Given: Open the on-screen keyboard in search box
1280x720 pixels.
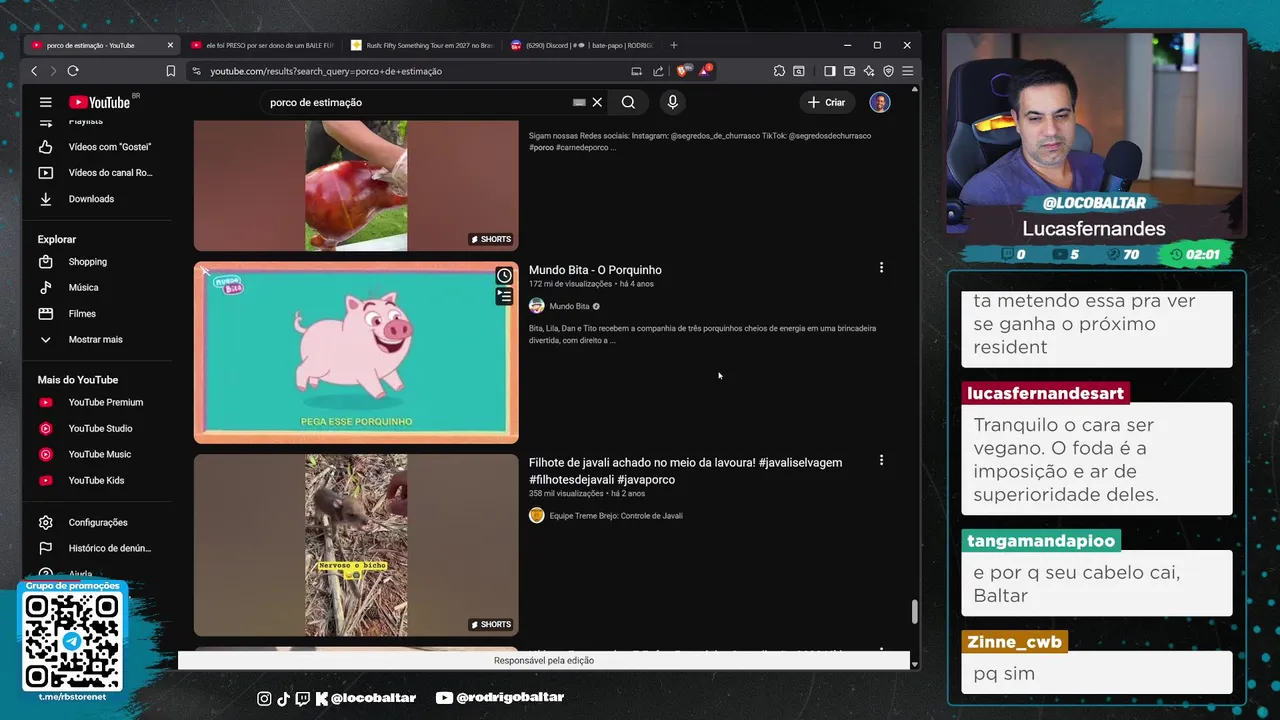Looking at the screenshot, I should 579,102.
